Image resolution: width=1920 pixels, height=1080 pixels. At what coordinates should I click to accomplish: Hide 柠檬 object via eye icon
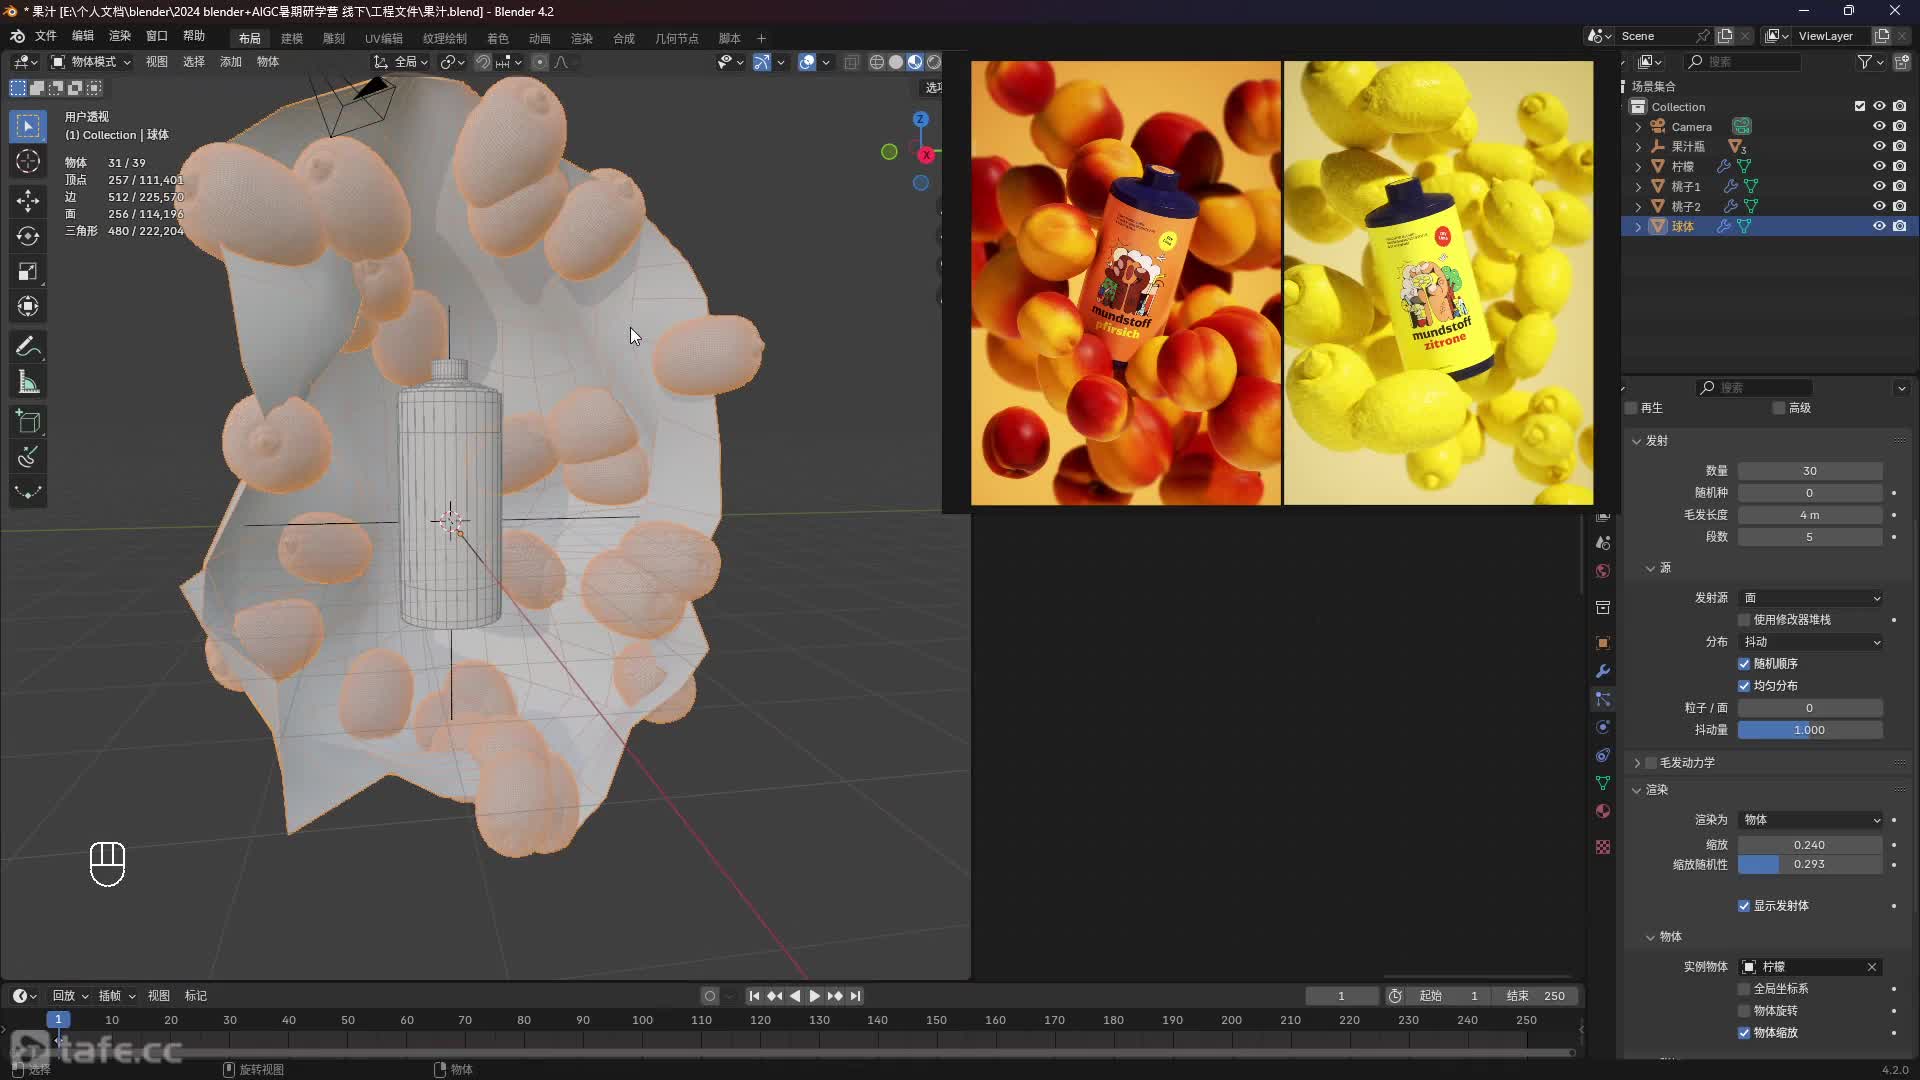pos(1879,166)
